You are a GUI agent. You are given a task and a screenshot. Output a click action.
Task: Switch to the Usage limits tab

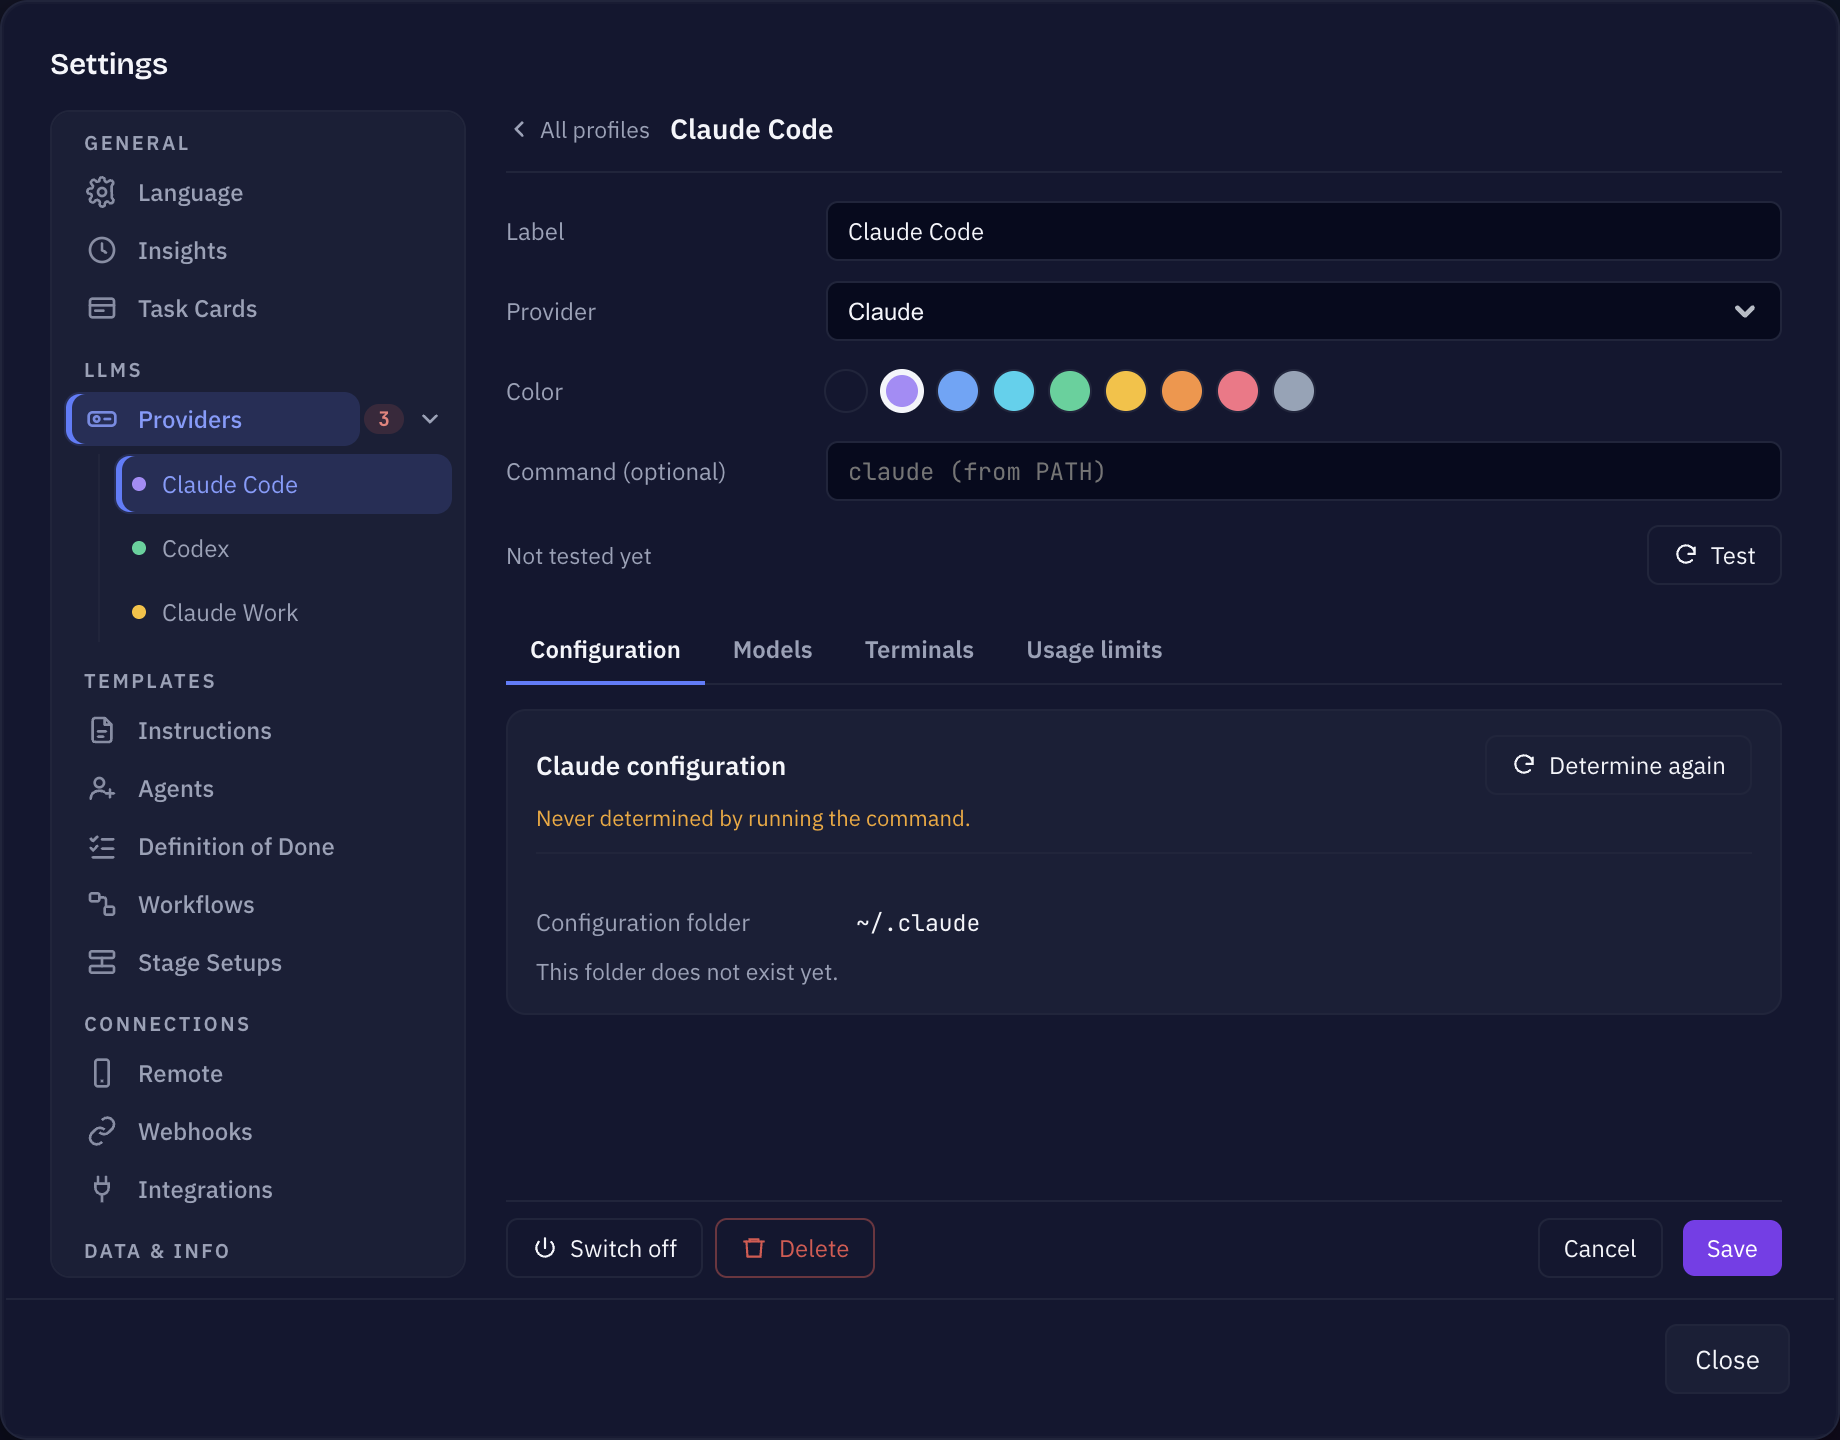tap(1094, 650)
